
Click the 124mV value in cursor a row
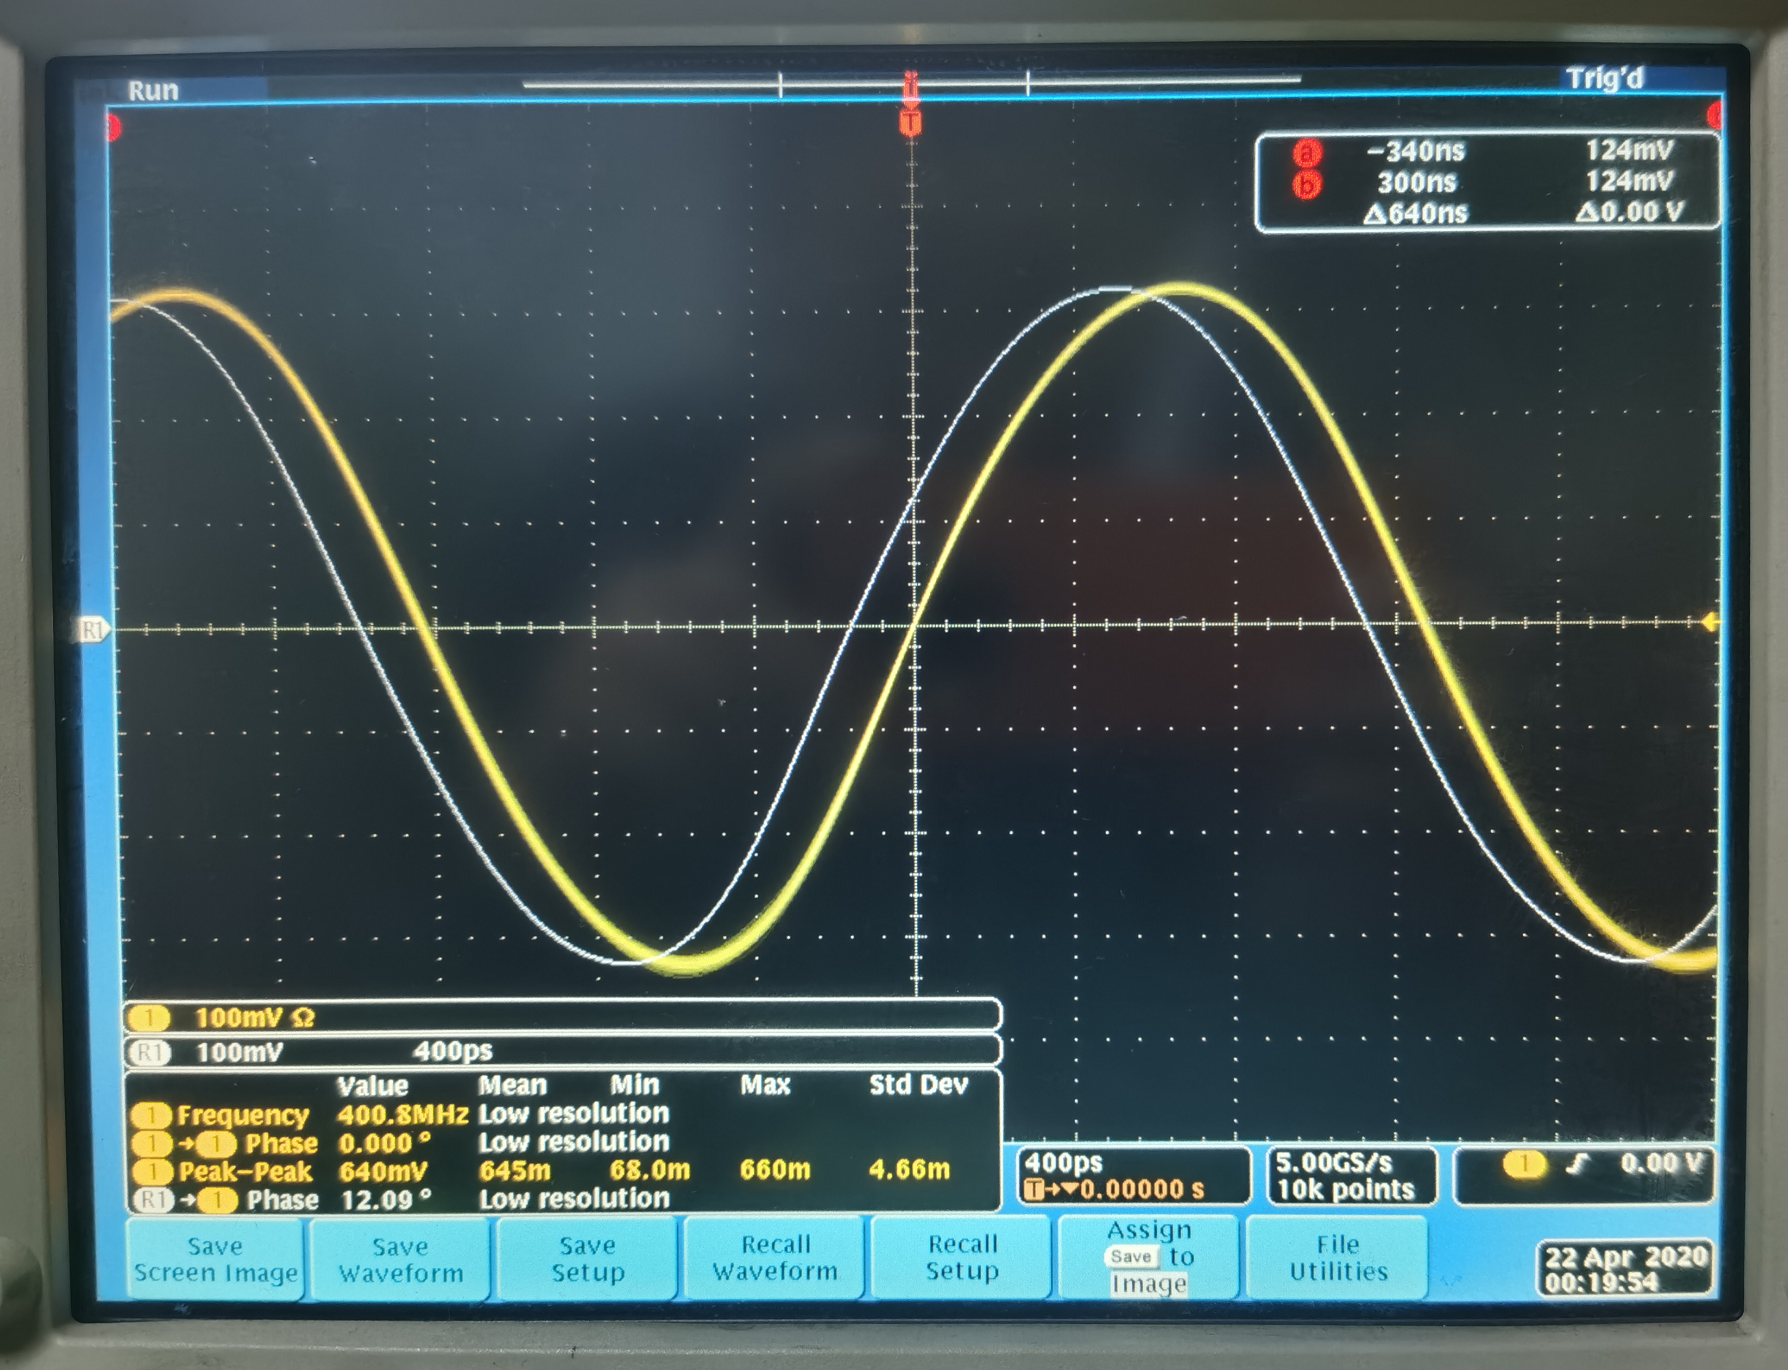tap(1630, 151)
